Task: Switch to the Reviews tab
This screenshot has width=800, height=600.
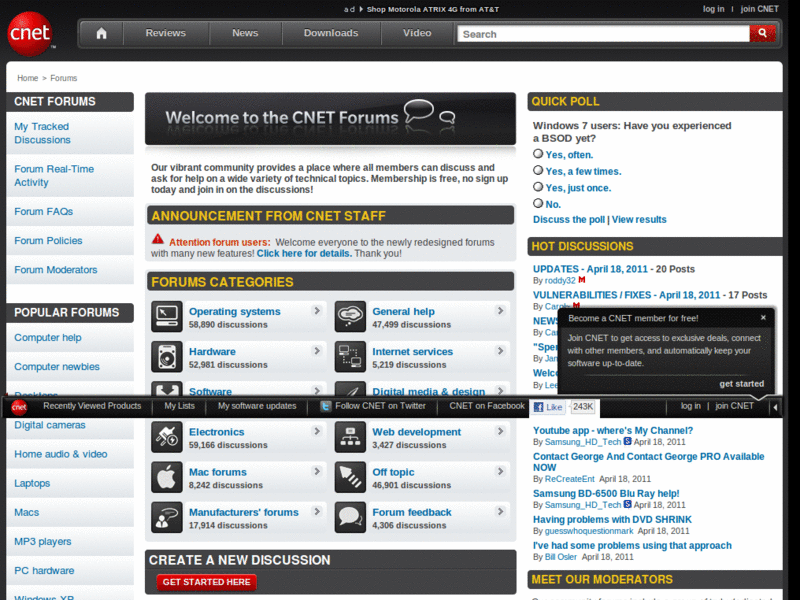Action: (165, 33)
